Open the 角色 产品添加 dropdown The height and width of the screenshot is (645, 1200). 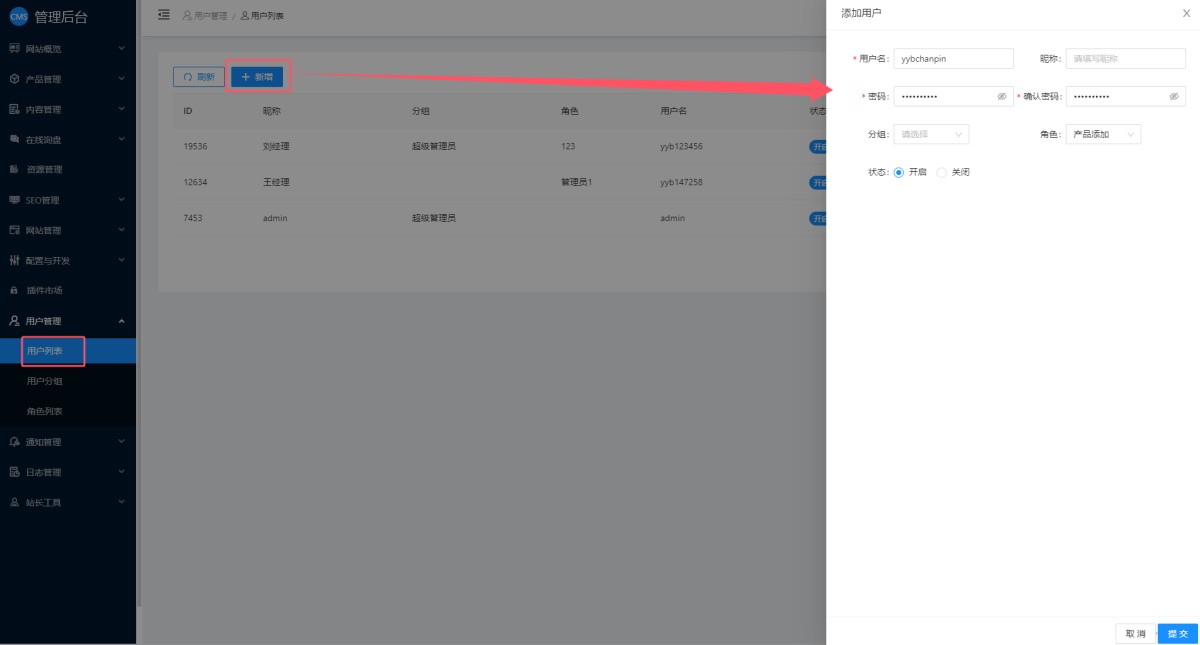tap(1103, 134)
